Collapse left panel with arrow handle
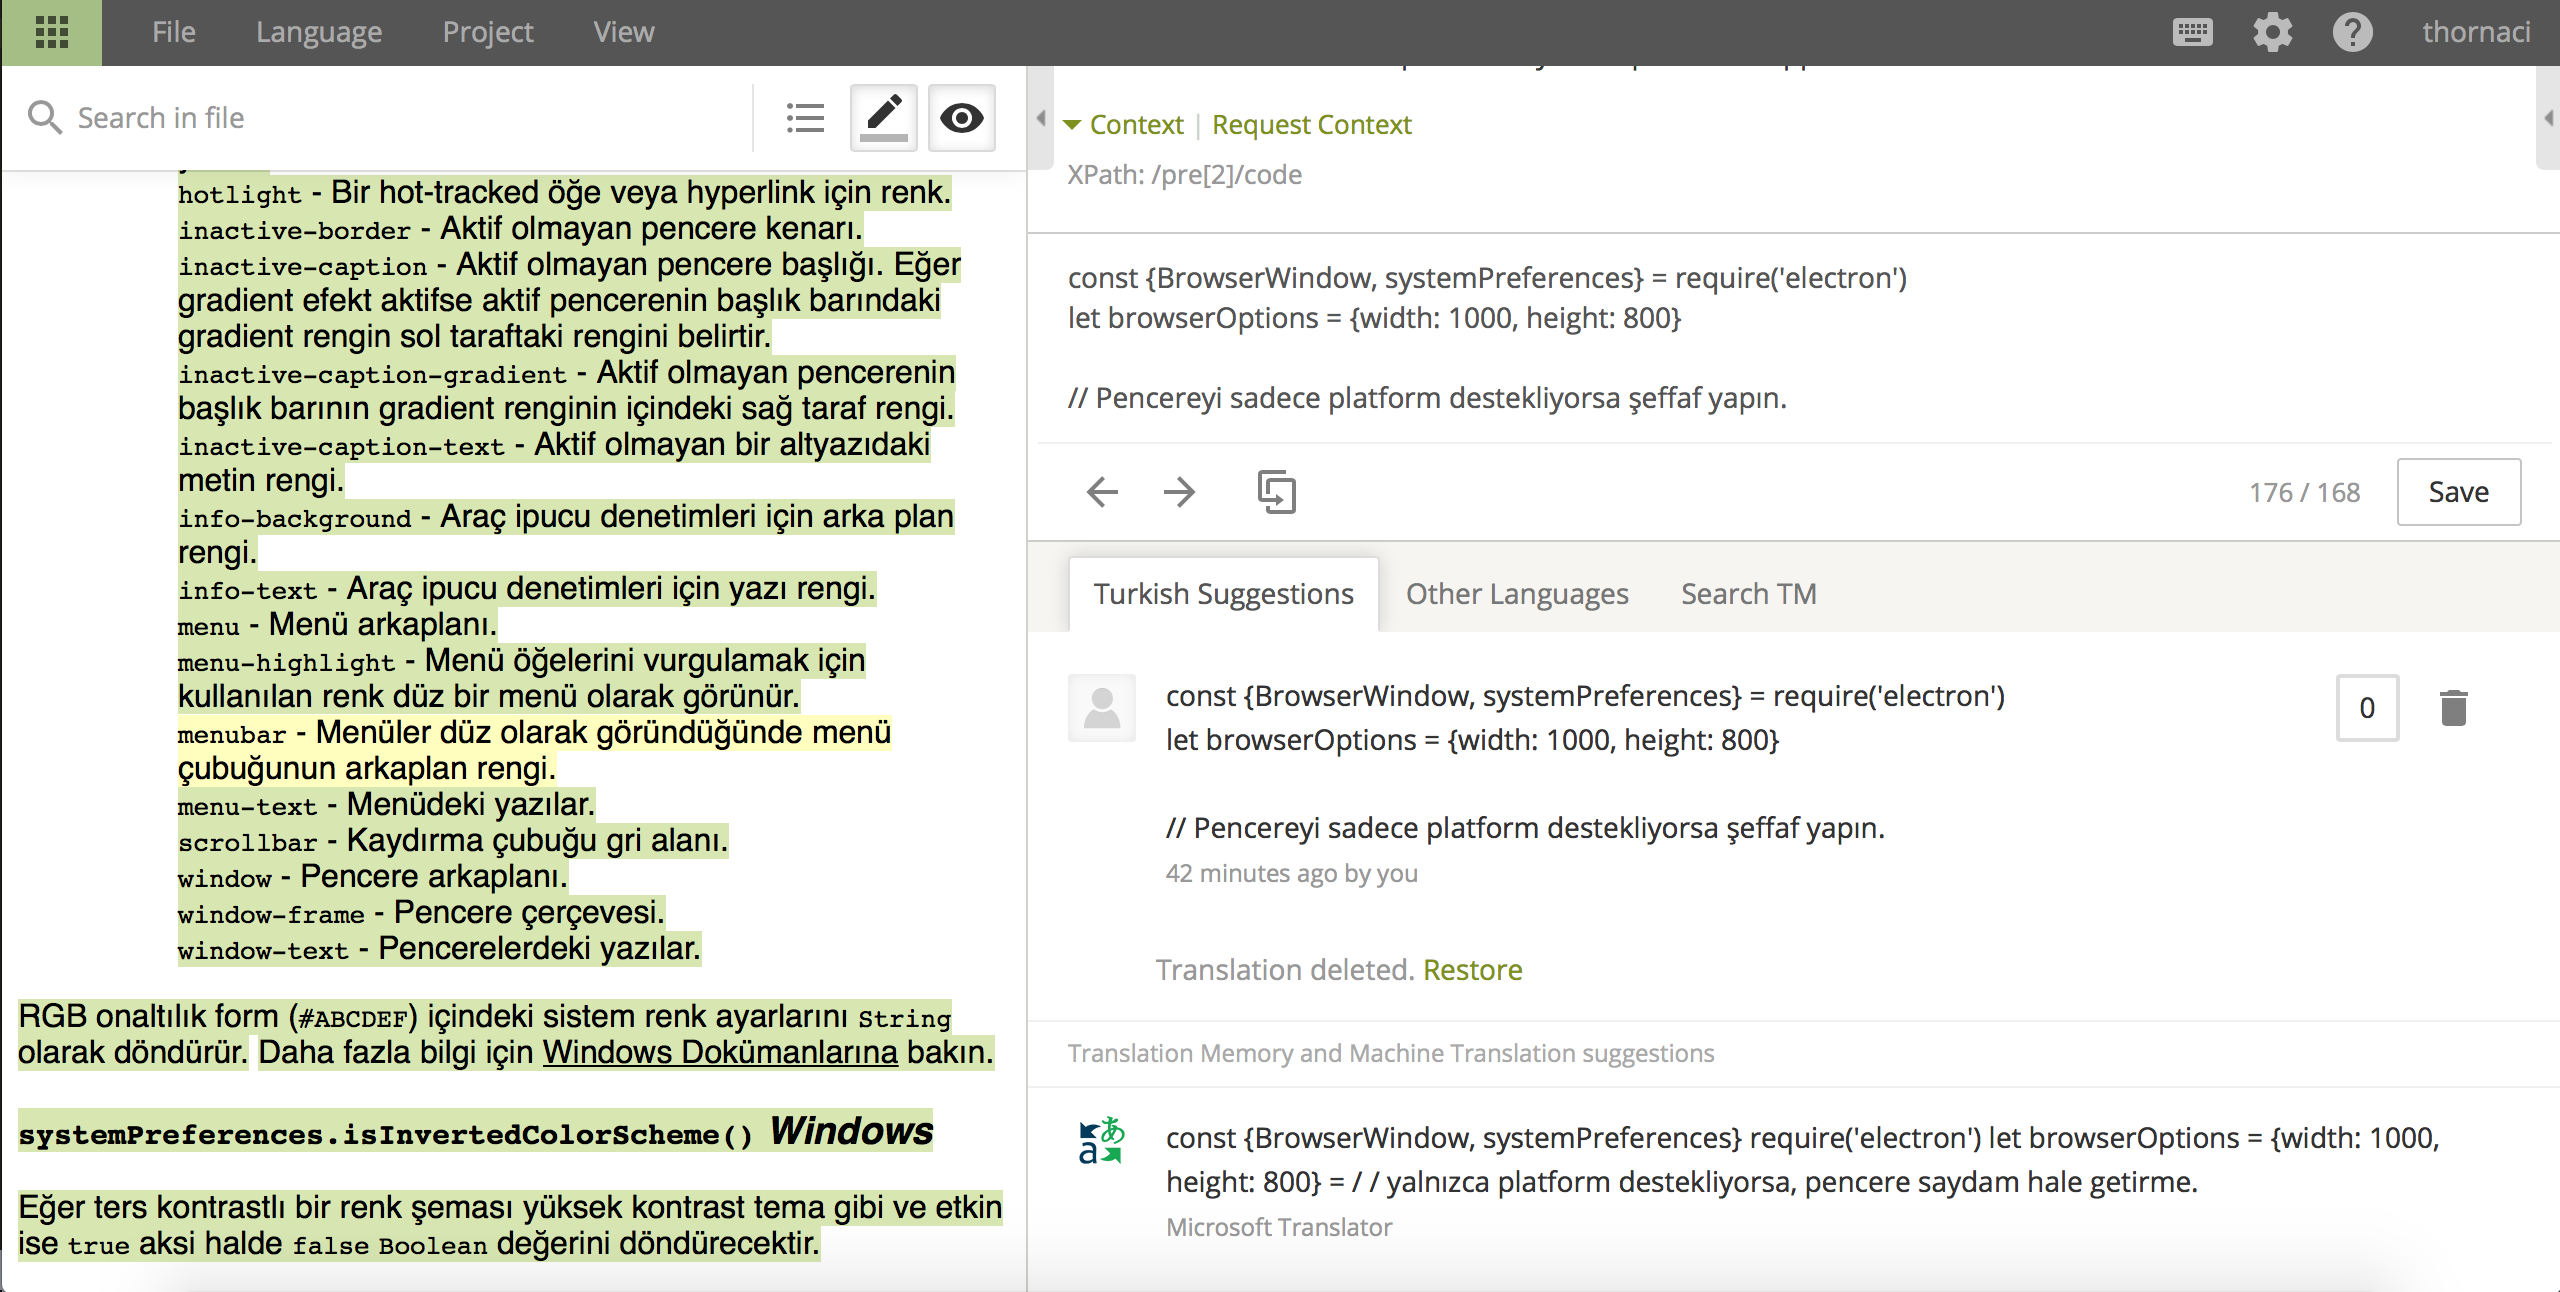Image resolution: width=2560 pixels, height=1292 pixels. pyautogui.click(x=1041, y=118)
